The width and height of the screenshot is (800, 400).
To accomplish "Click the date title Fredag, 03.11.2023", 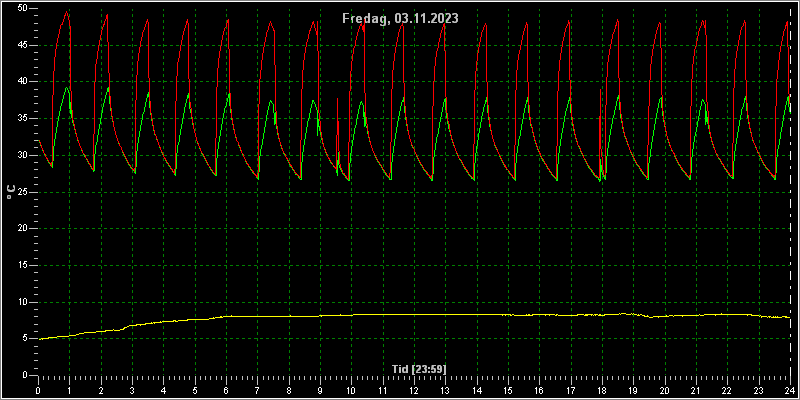I will (x=400, y=18).
